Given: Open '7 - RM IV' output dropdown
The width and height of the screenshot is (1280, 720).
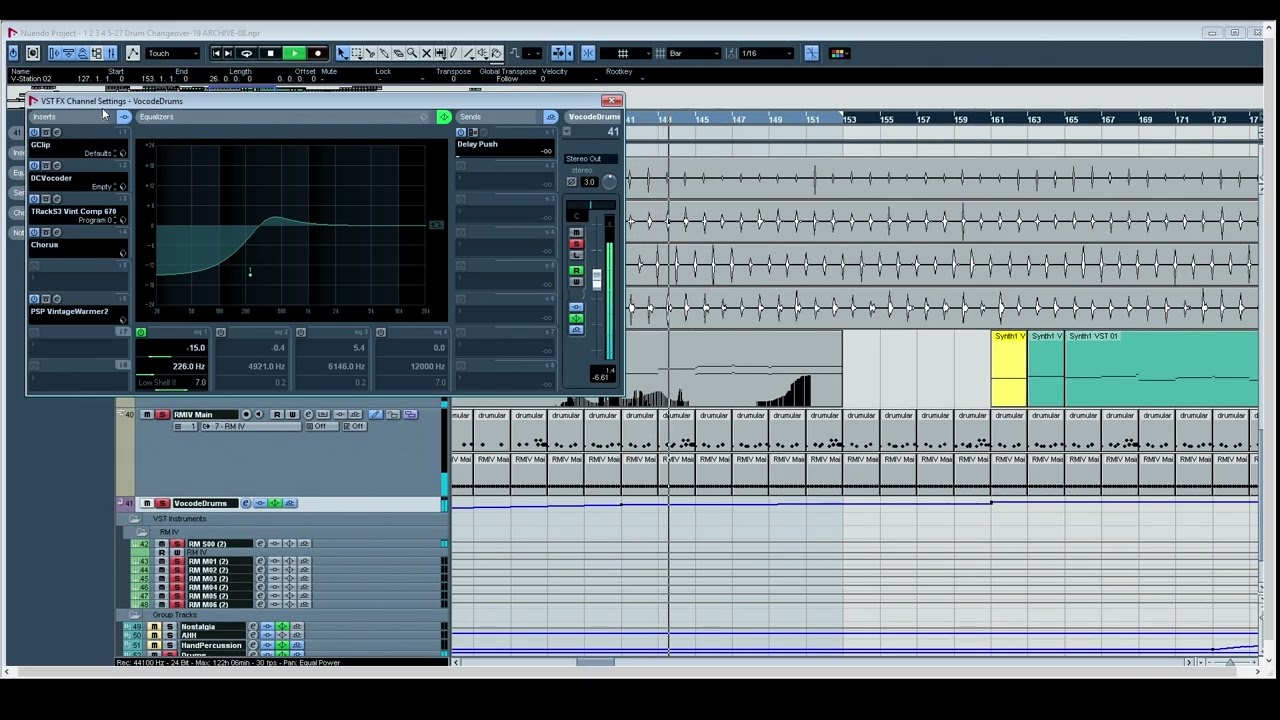Looking at the screenshot, I should click(250, 427).
